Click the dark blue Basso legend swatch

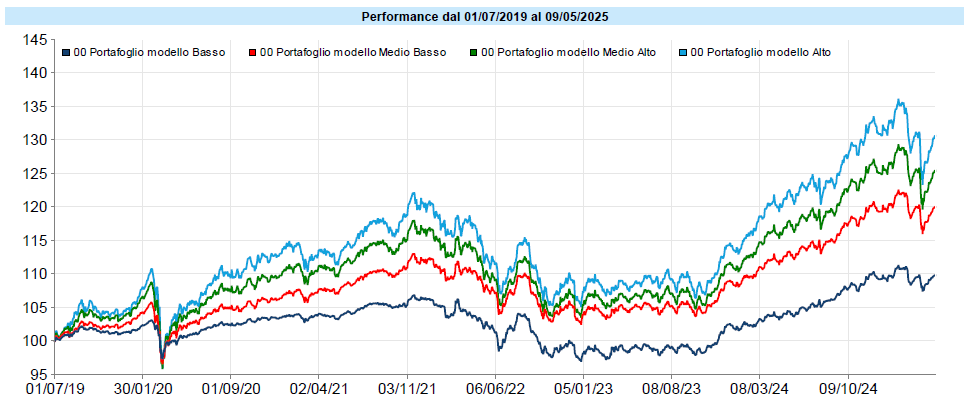(66, 53)
